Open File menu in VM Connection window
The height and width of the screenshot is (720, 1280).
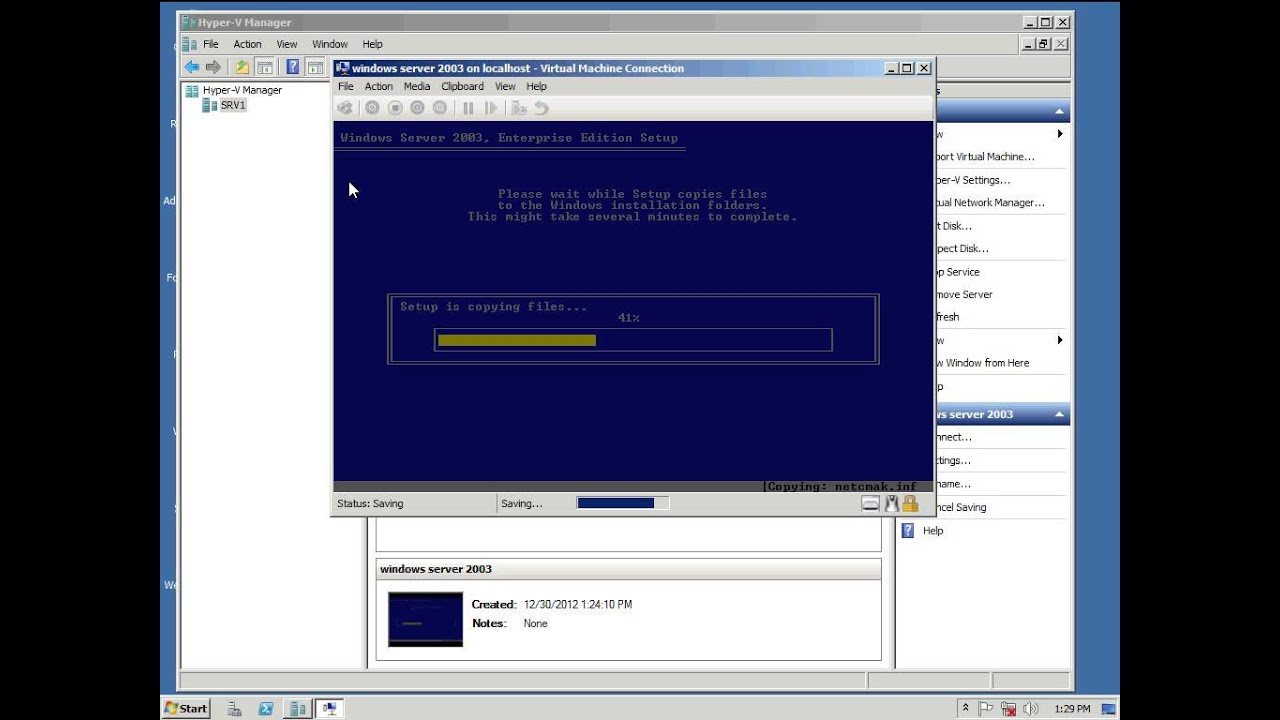coord(346,87)
